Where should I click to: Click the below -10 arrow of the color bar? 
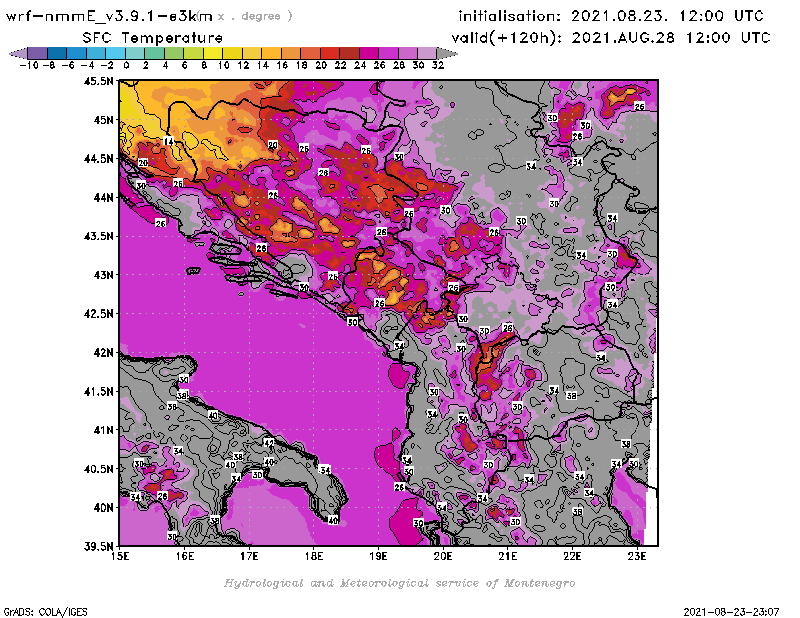18,53
